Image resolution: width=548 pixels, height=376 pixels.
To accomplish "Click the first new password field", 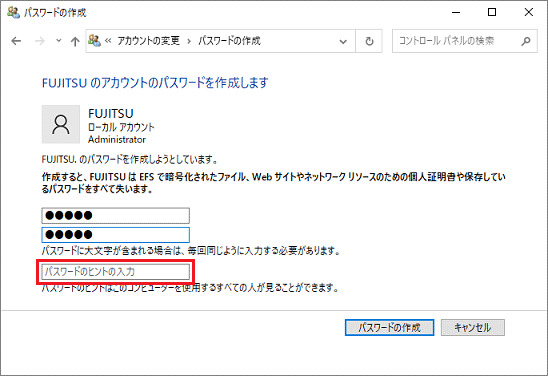I will 116,216.
